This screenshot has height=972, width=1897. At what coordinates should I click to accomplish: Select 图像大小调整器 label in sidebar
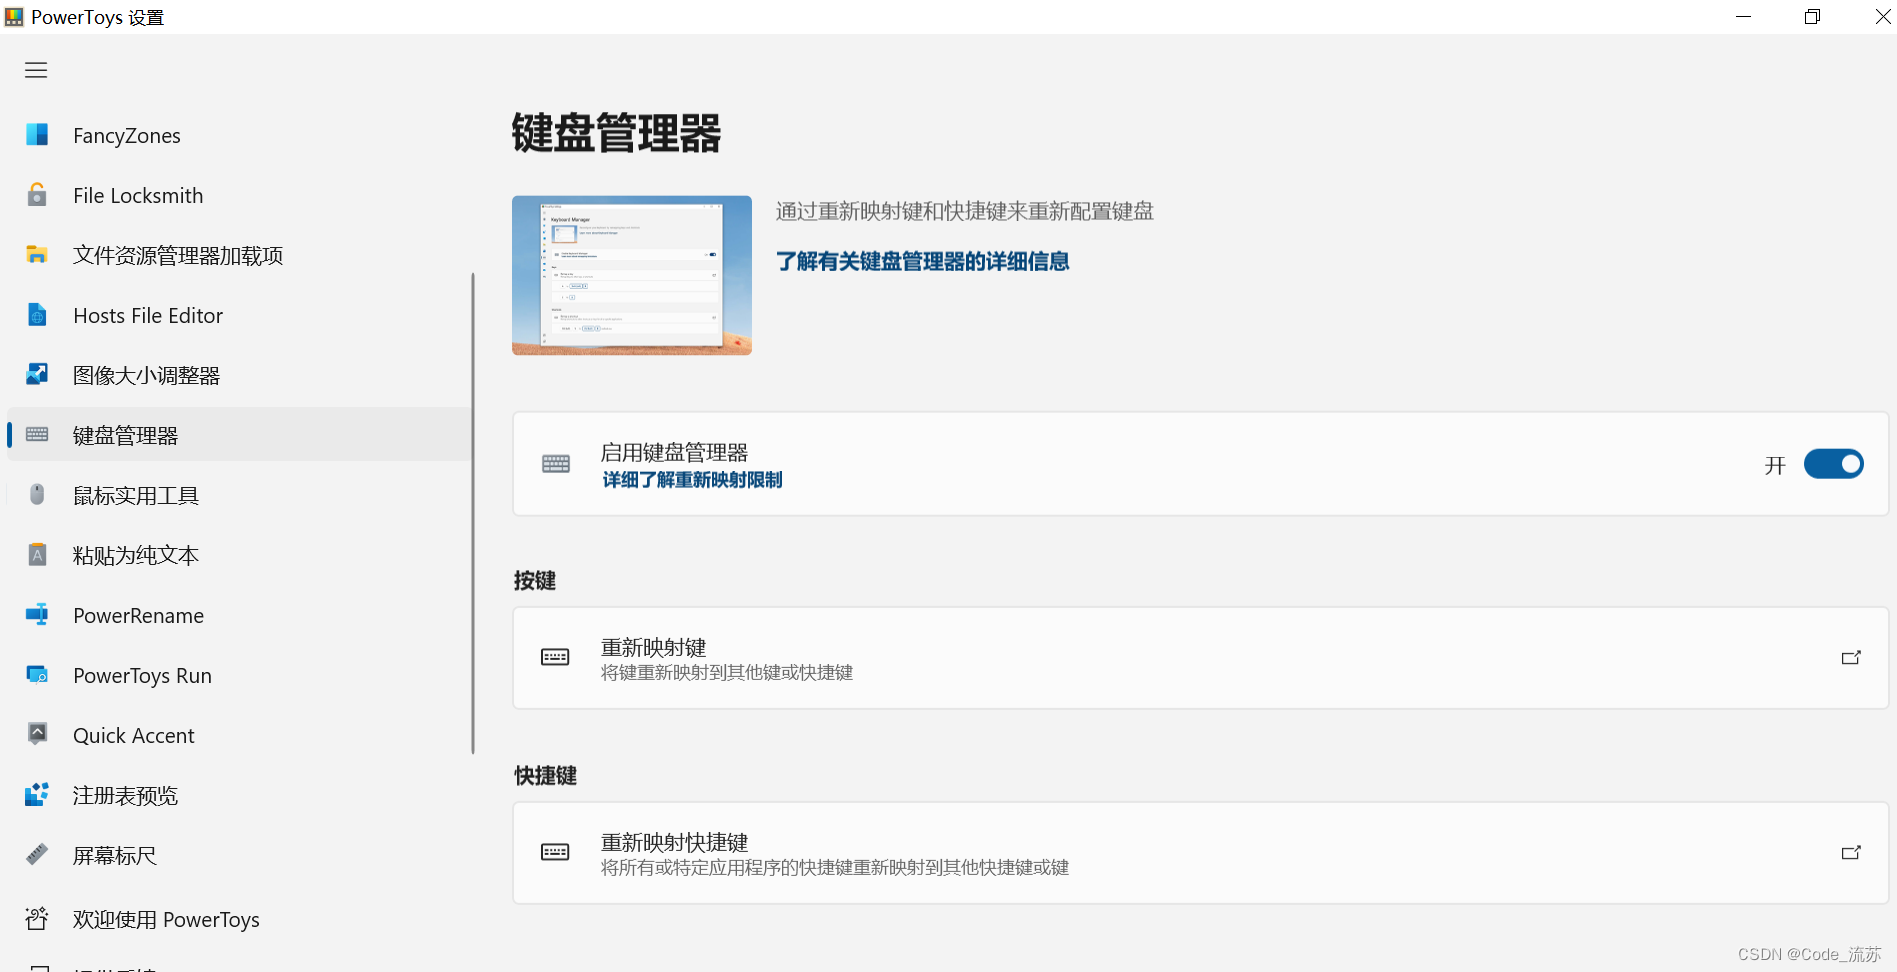146,375
